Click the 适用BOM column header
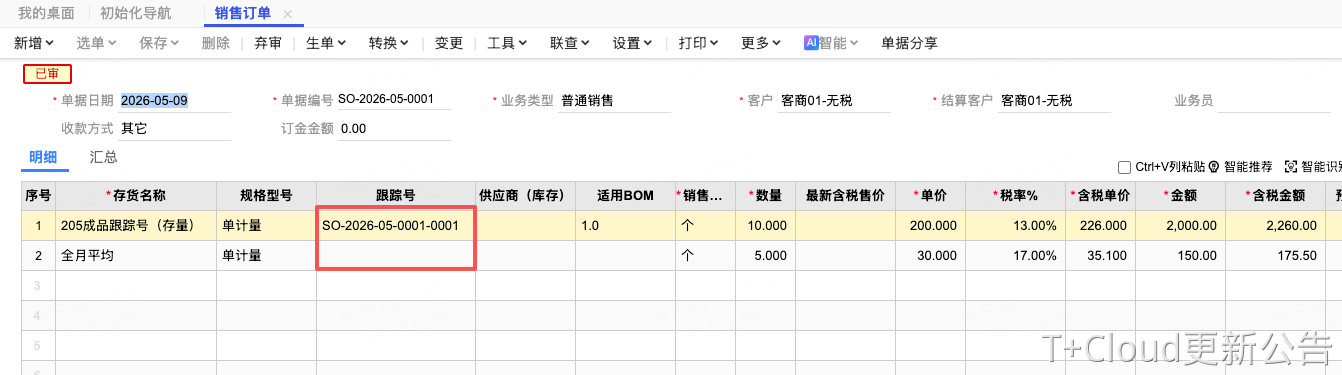 (x=626, y=196)
